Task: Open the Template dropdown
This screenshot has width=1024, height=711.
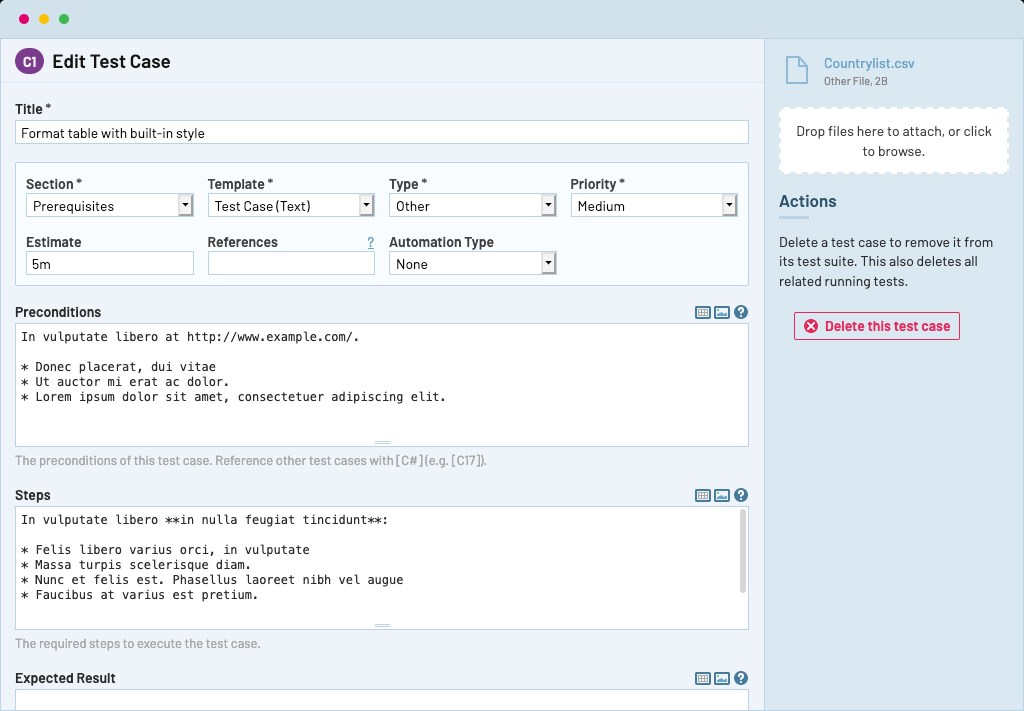Action: 367,205
